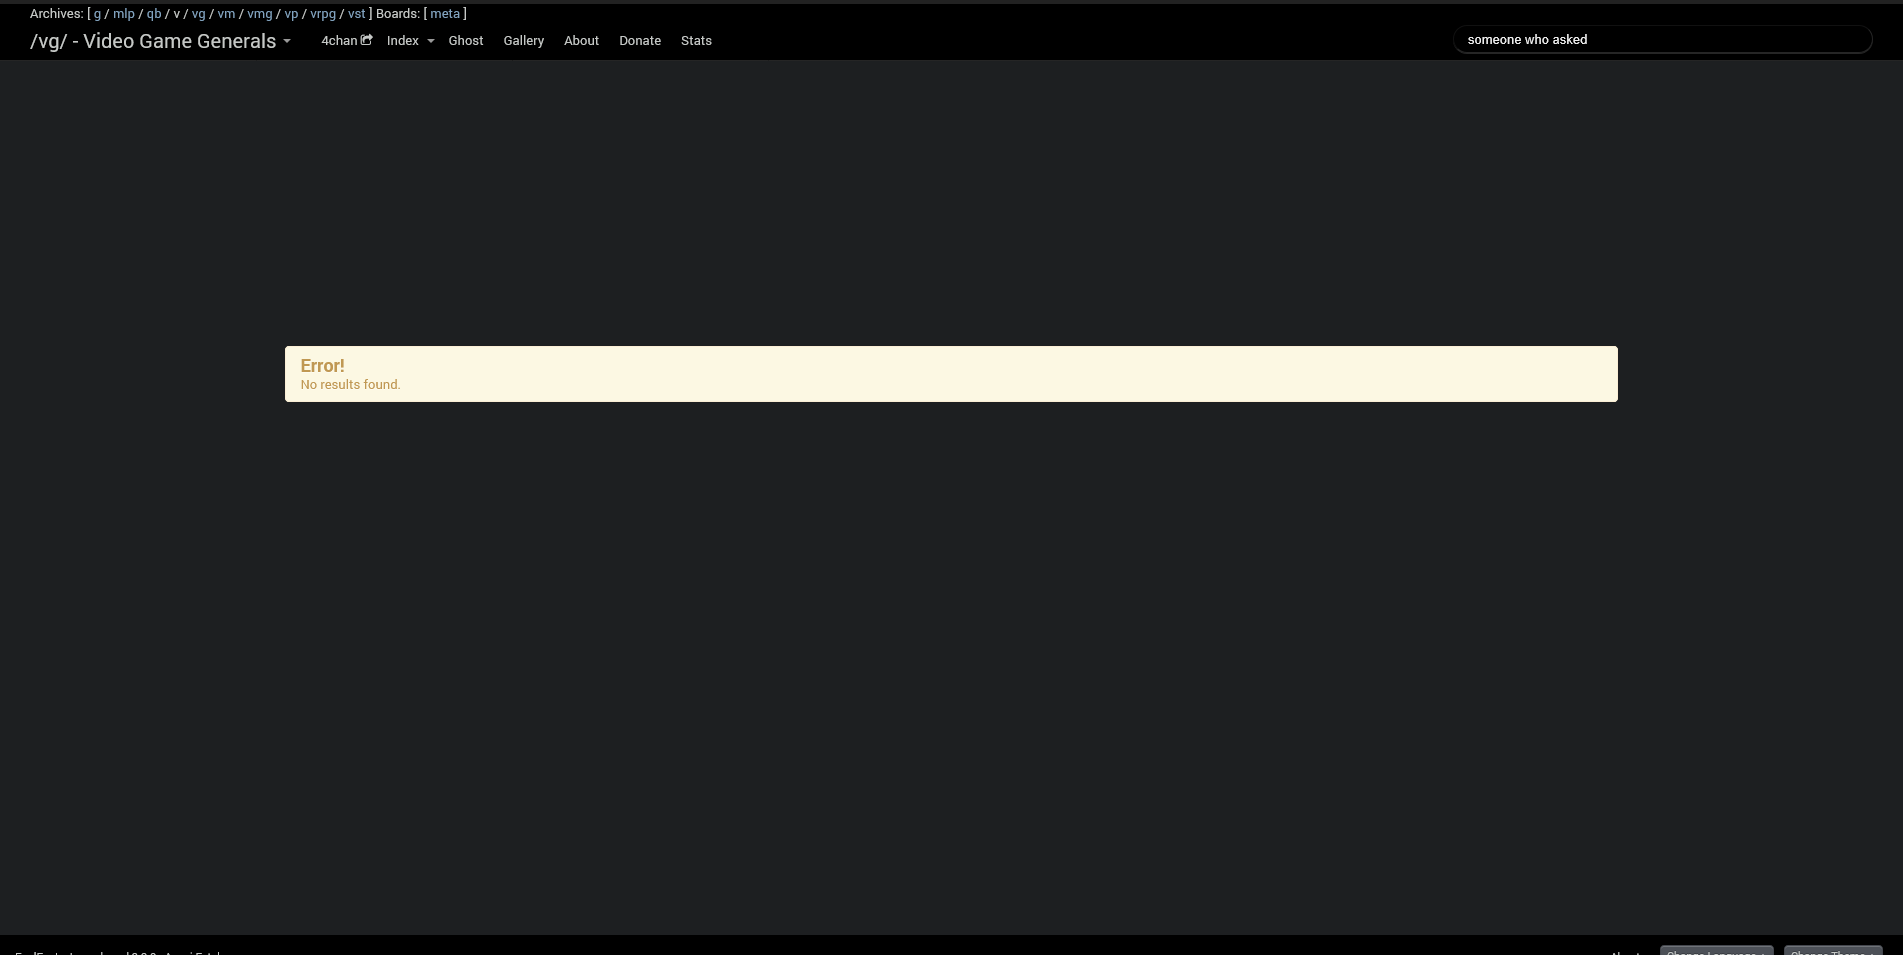Open the Change Theme dropdown
The width and height of the screenshot is (1903, 955).
(x=1833, y=950)
